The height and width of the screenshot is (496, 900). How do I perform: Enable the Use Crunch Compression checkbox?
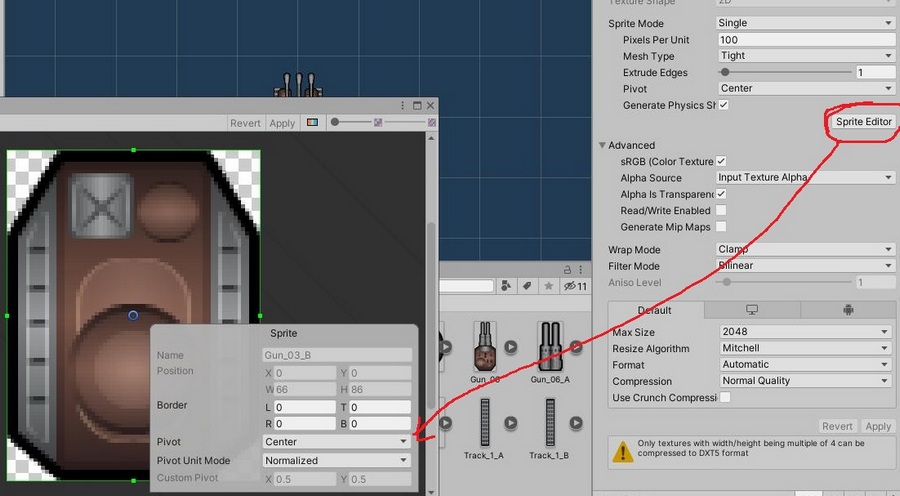pyautogui.click(x=725, y=398)
